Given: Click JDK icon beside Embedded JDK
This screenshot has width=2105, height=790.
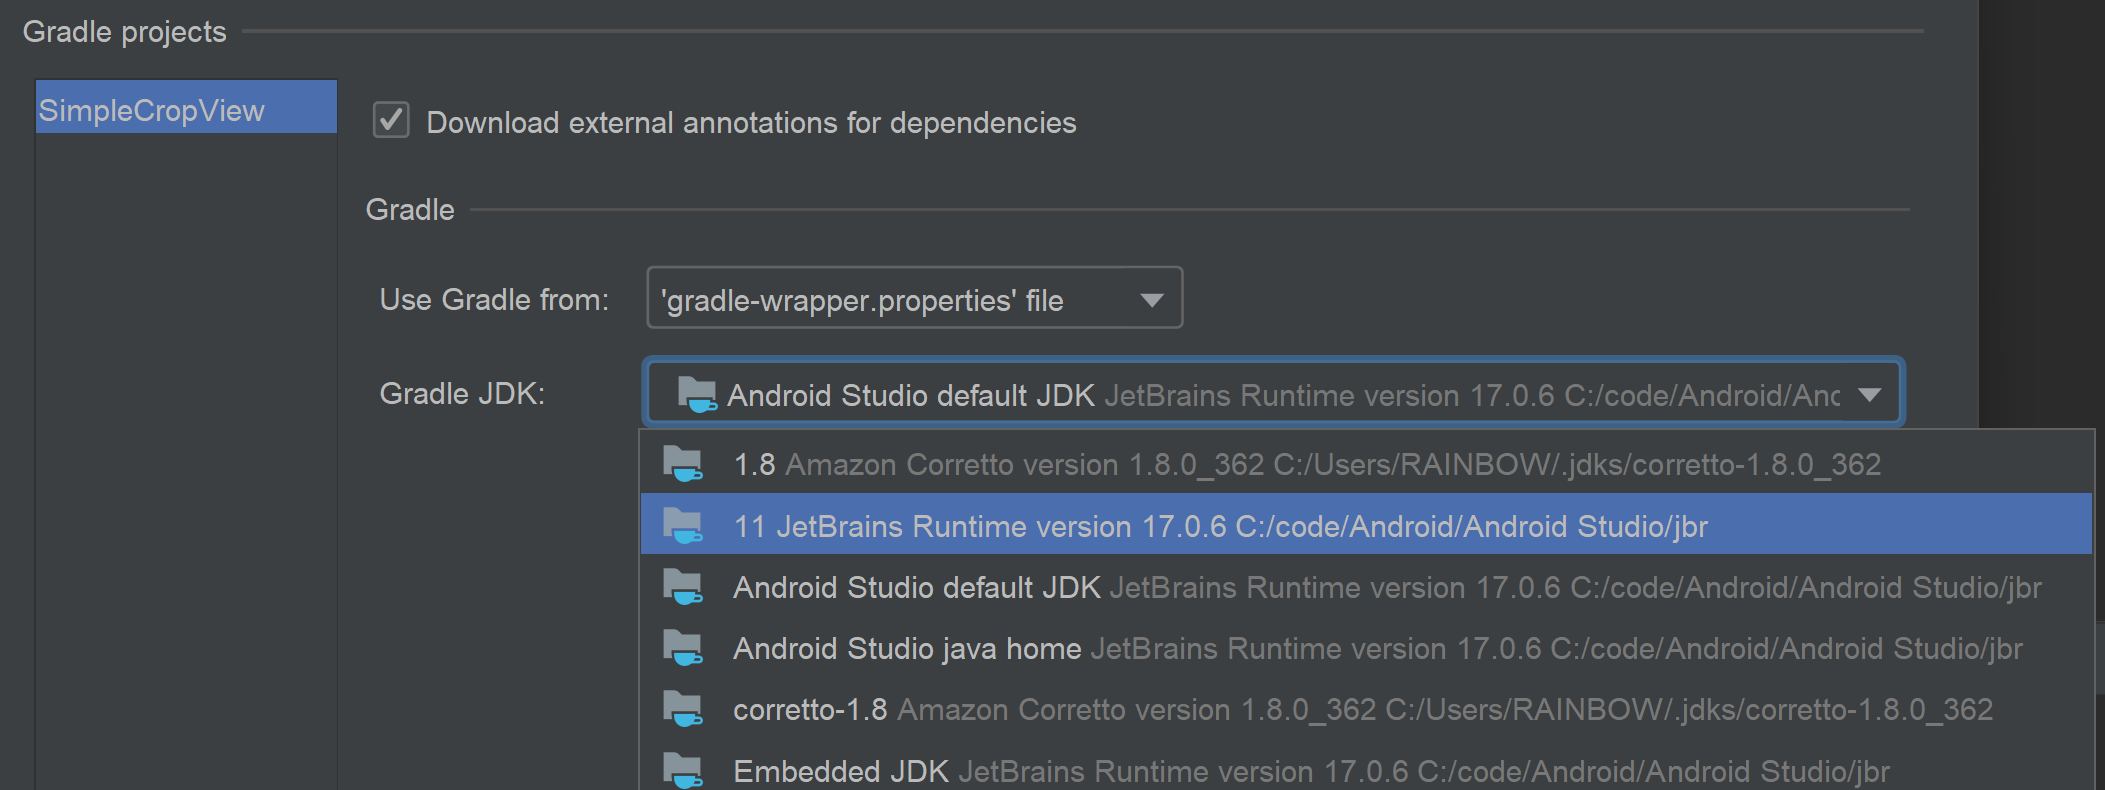Looking at the screenshot, I should point(683,770).
